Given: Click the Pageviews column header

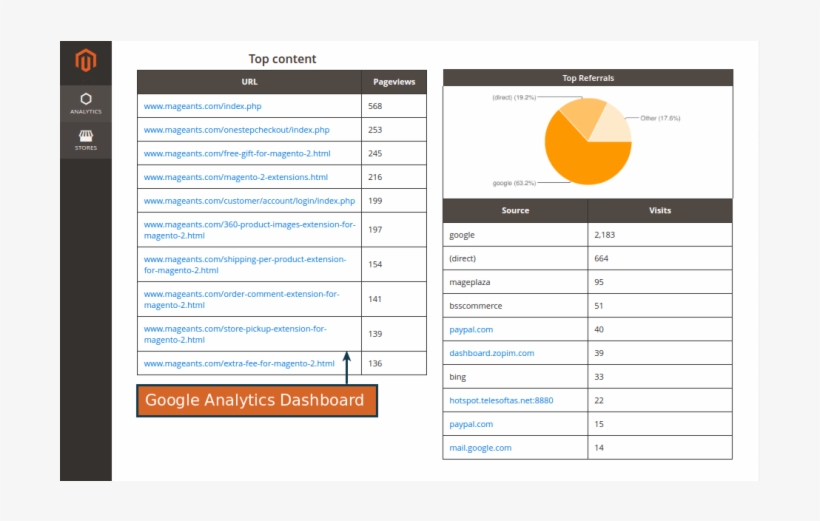Looking at the screenshot, I should click(394, 82).
